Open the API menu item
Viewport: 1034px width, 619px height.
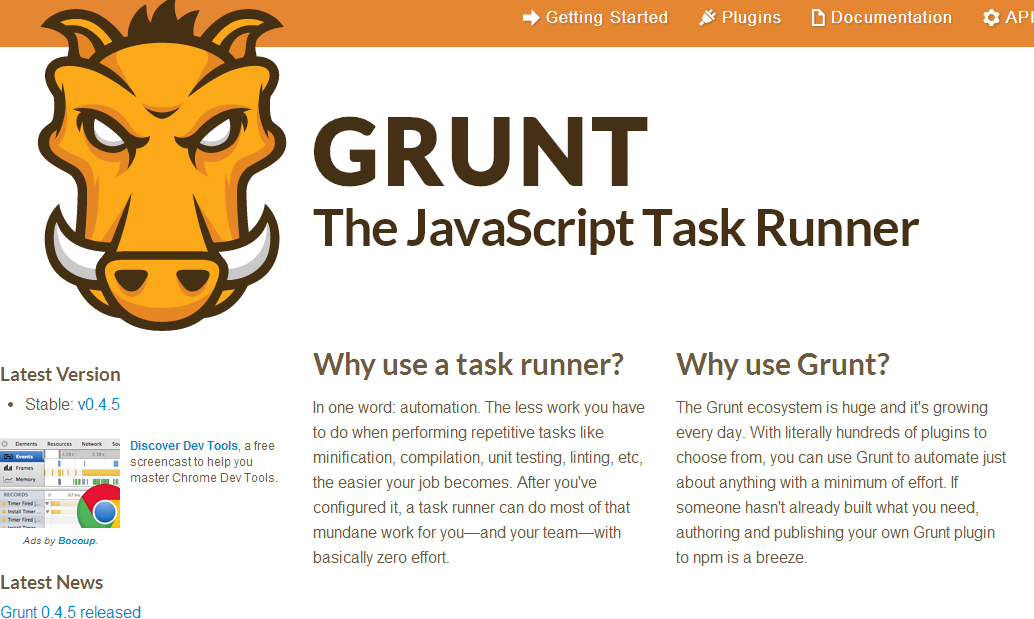(1008, 18)
